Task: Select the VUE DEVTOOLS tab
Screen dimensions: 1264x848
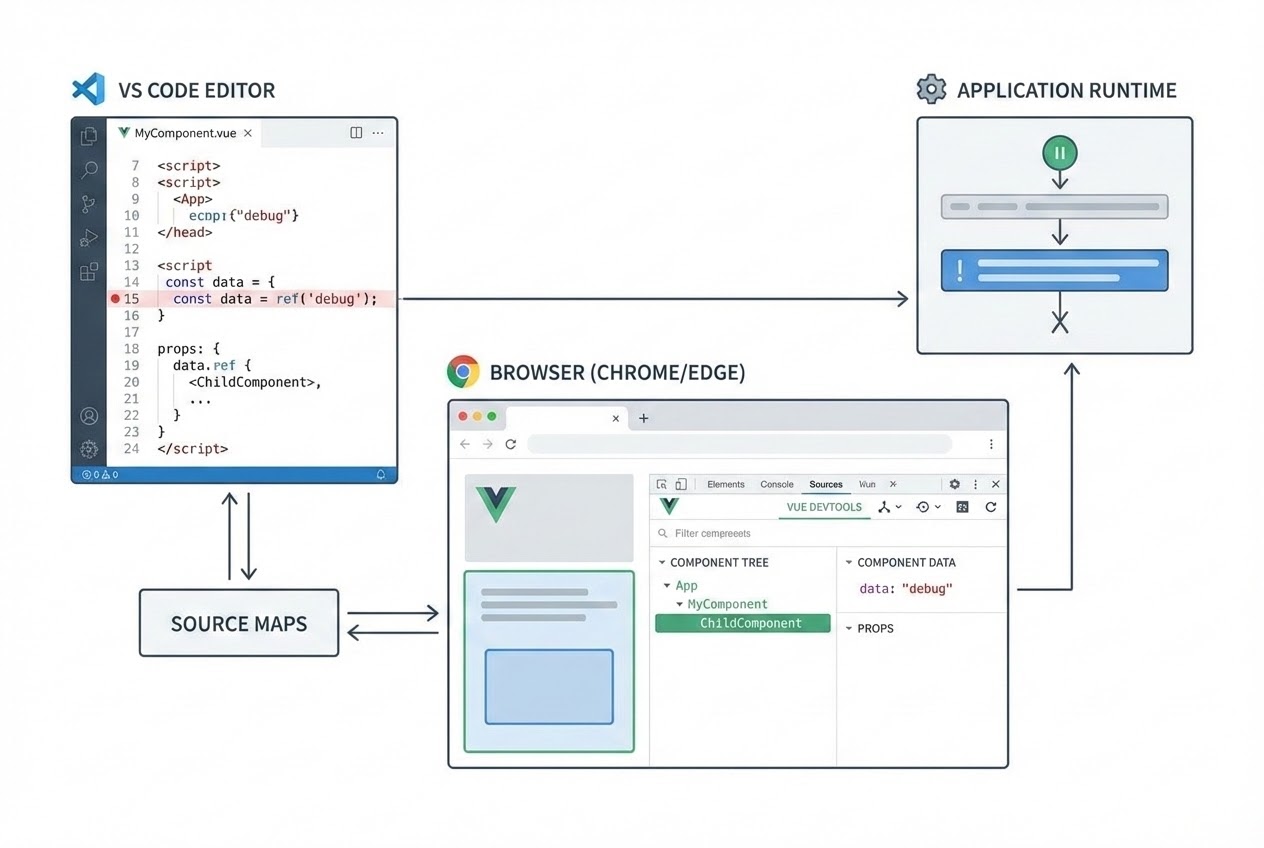Action: point(824,507)
